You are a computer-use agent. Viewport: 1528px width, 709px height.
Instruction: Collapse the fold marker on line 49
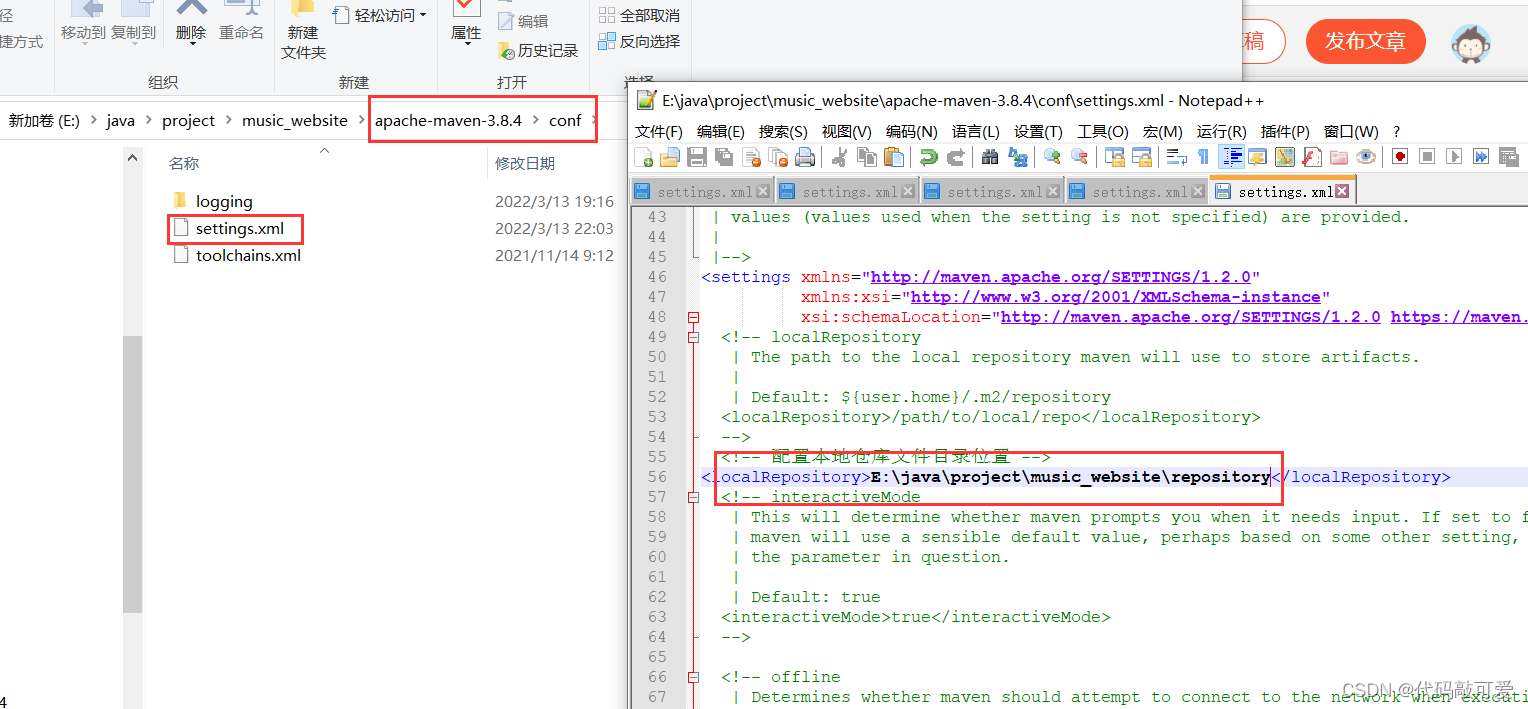coord(694,337)
